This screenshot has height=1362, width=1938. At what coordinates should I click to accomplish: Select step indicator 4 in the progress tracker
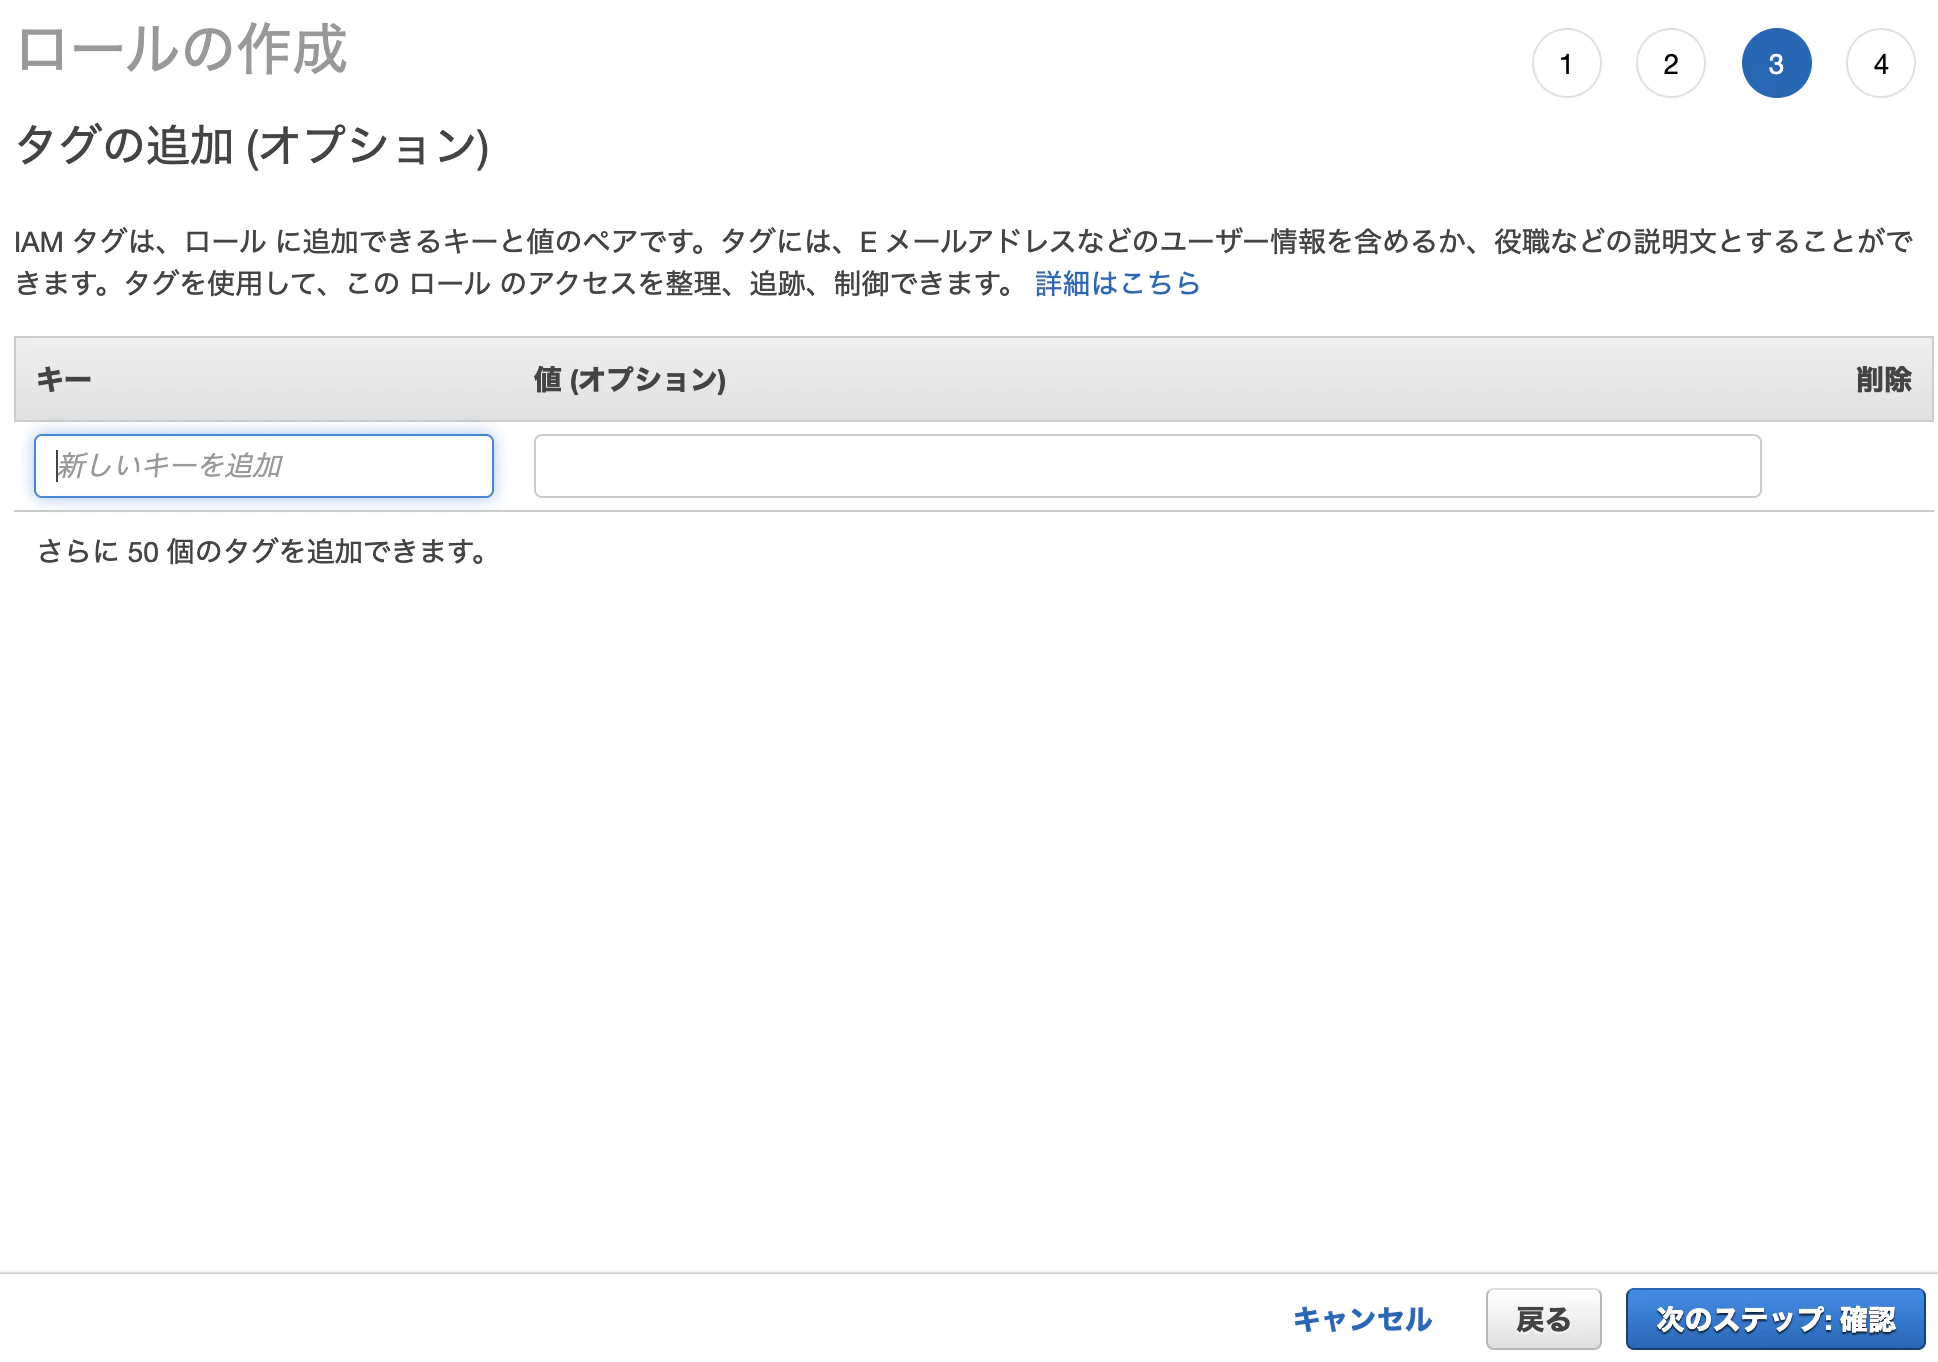pos(1881,62)
